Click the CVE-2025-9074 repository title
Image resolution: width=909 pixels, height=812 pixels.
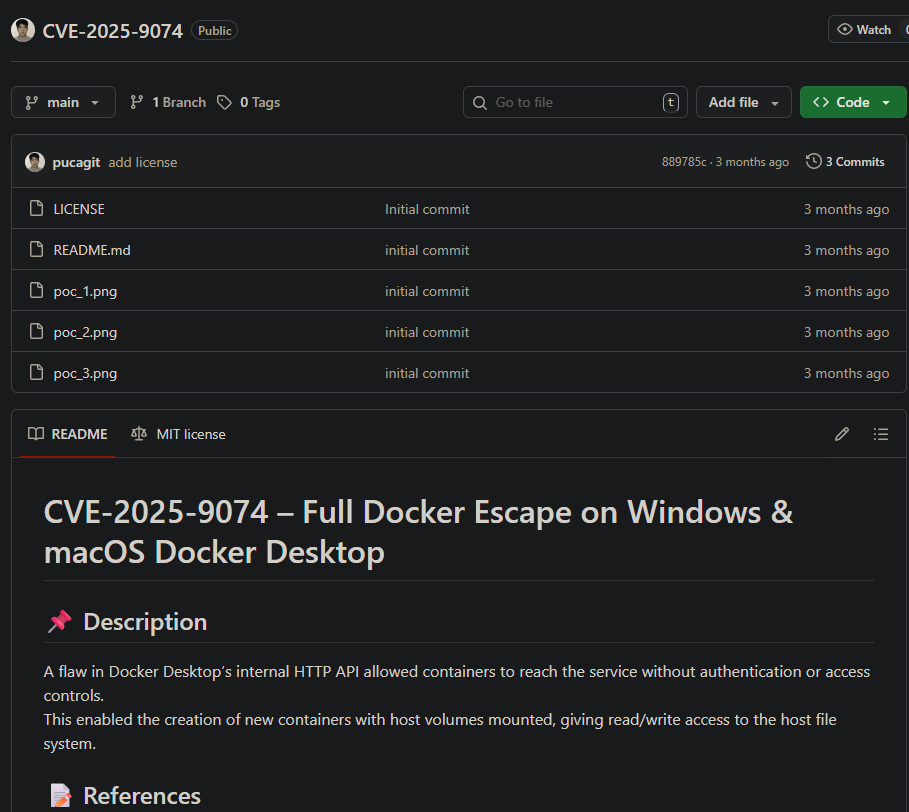[112, 31]
